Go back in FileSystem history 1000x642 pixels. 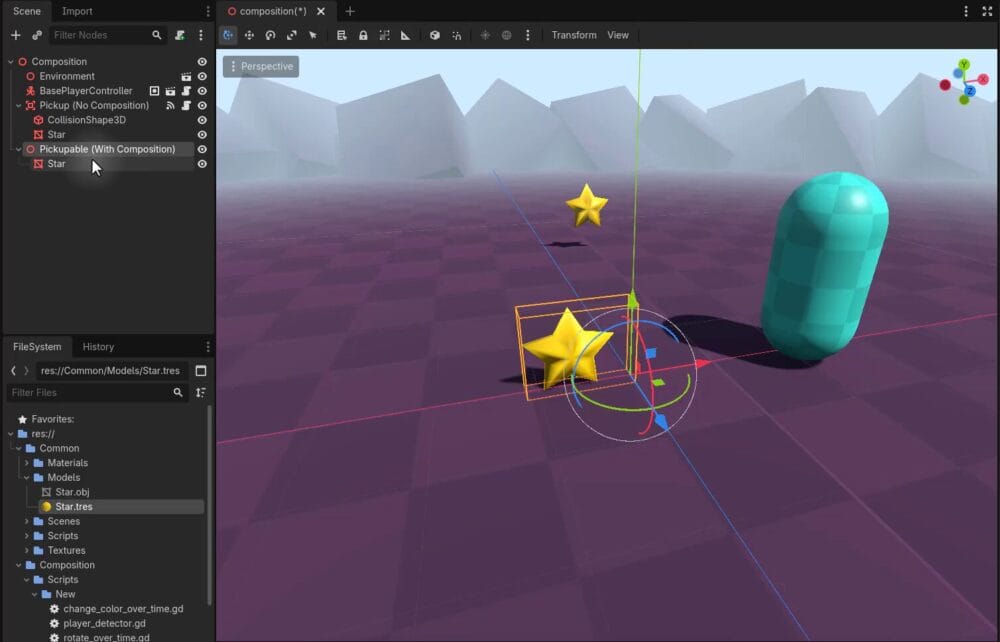13,370
